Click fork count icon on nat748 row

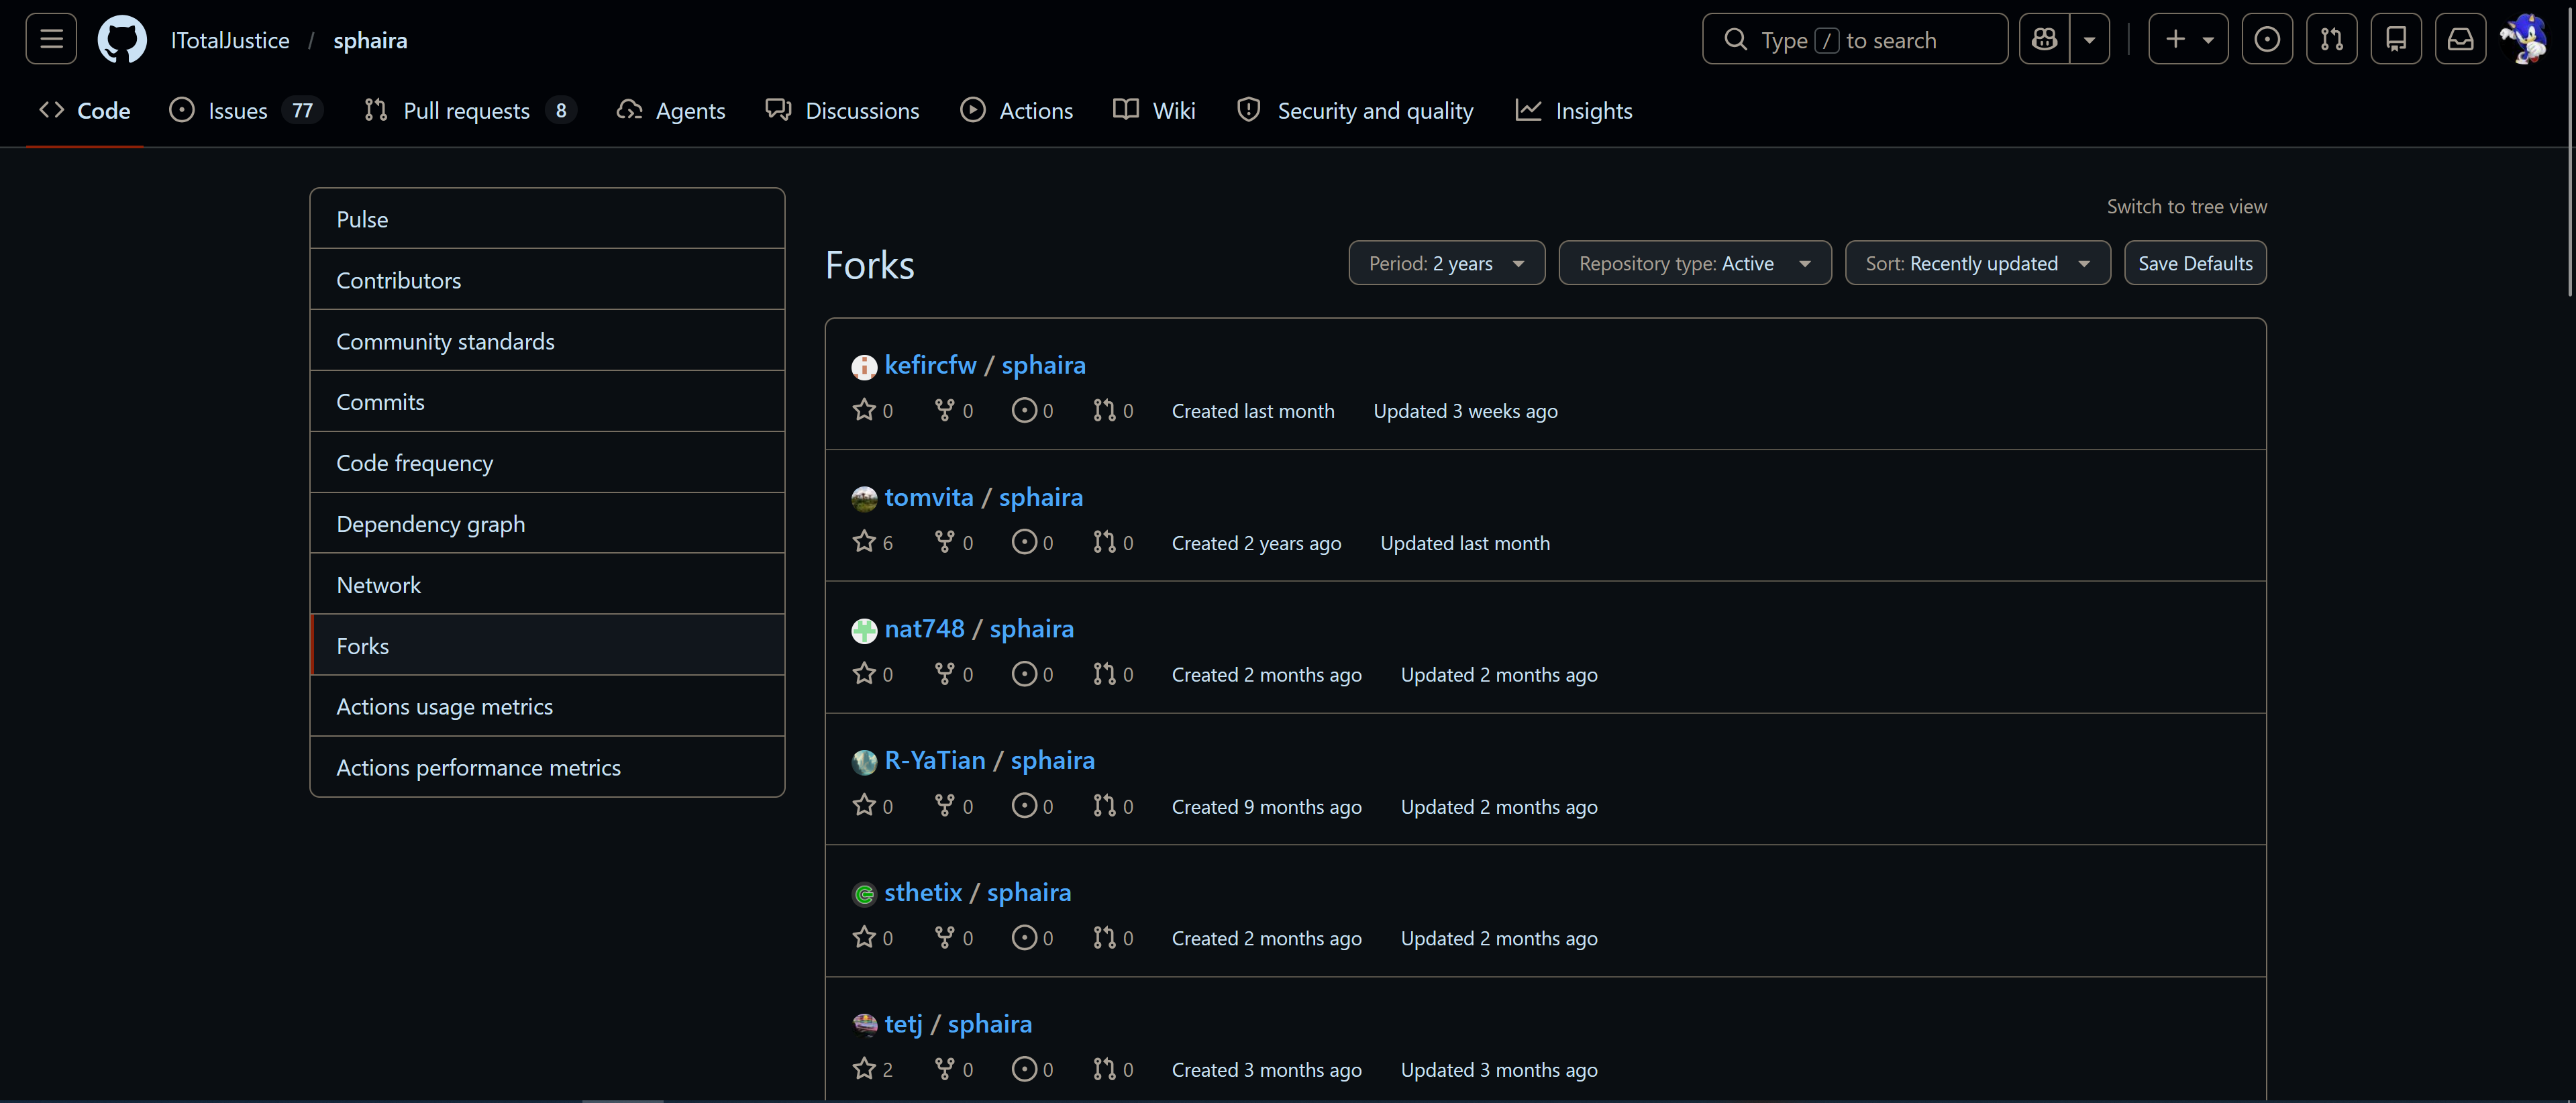pyautogui.click(x=944, y=674)
